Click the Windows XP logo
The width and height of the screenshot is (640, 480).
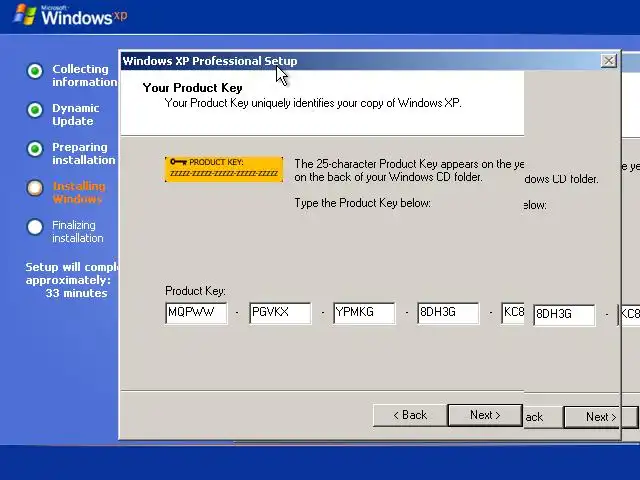point(70,16)
